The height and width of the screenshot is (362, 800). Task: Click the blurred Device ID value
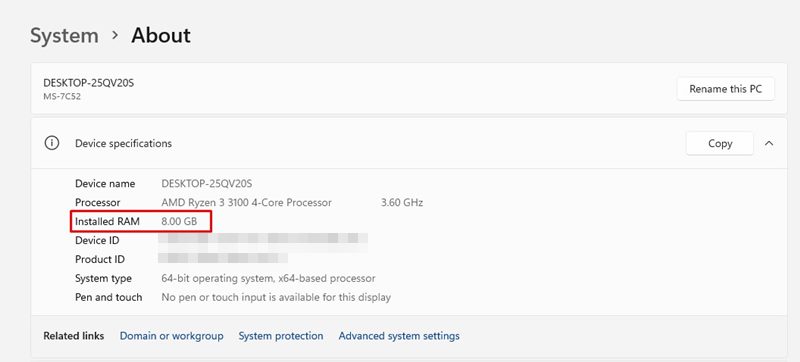tap(263, 240)
